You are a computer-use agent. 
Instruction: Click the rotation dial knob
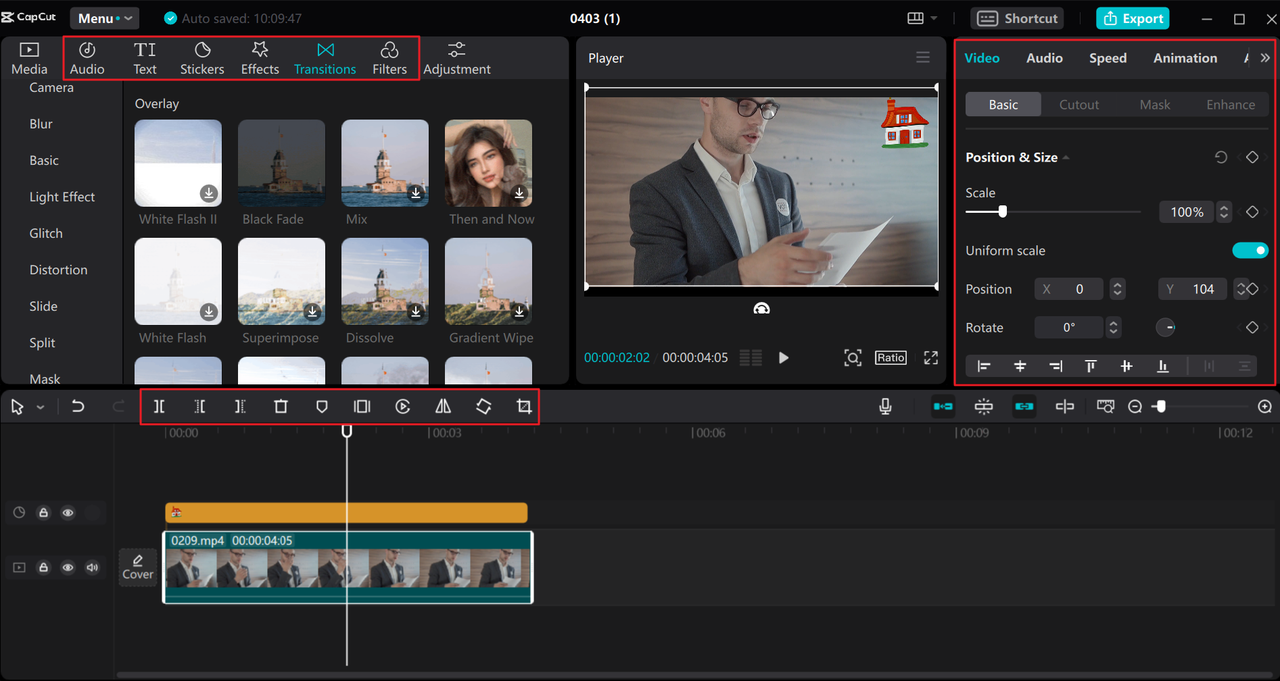pyautogui.click(x=1166, y=327)
